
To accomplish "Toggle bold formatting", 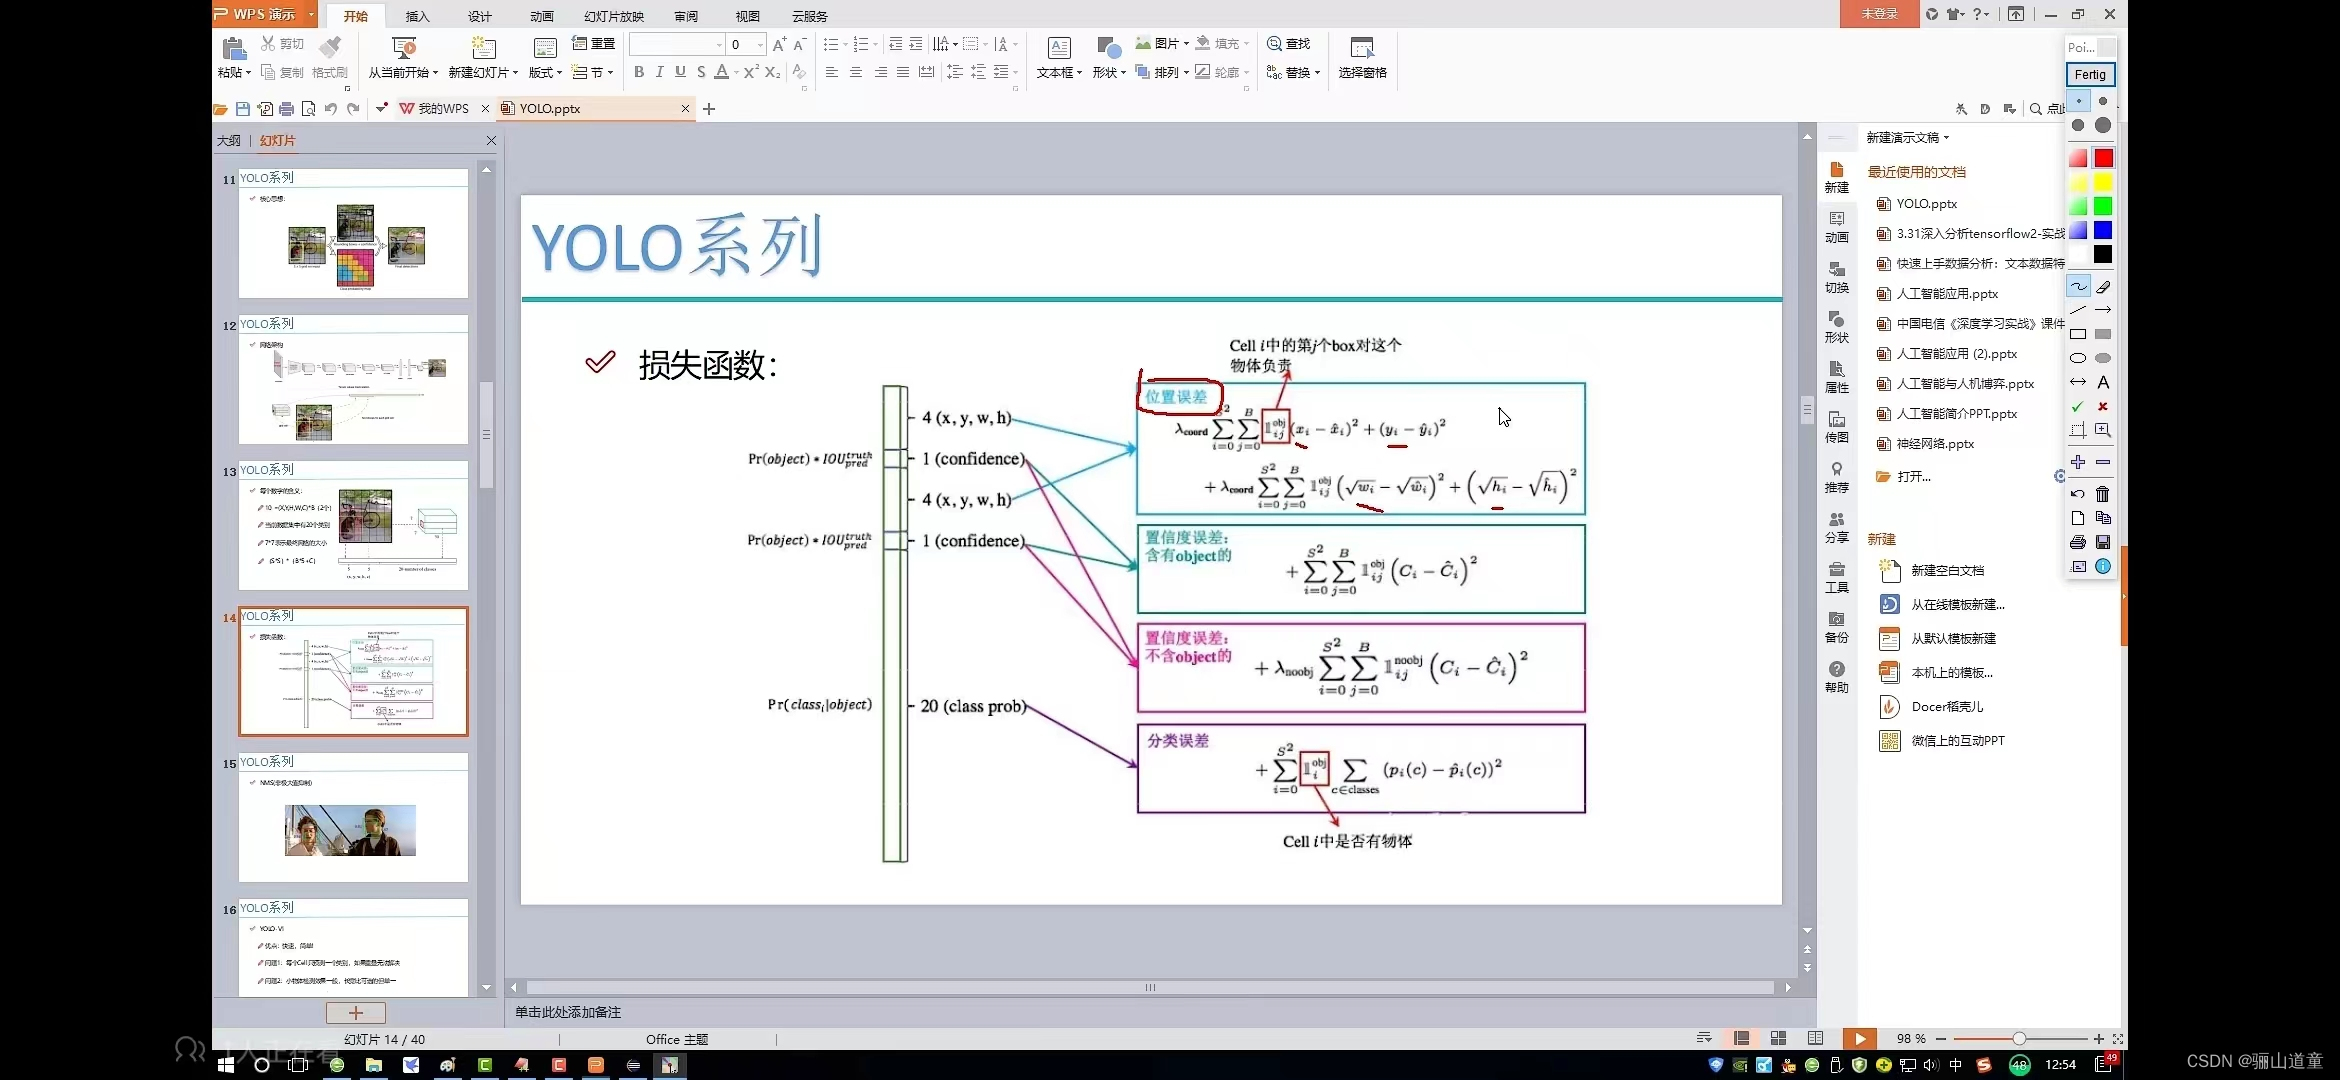I will pos(639,72).
